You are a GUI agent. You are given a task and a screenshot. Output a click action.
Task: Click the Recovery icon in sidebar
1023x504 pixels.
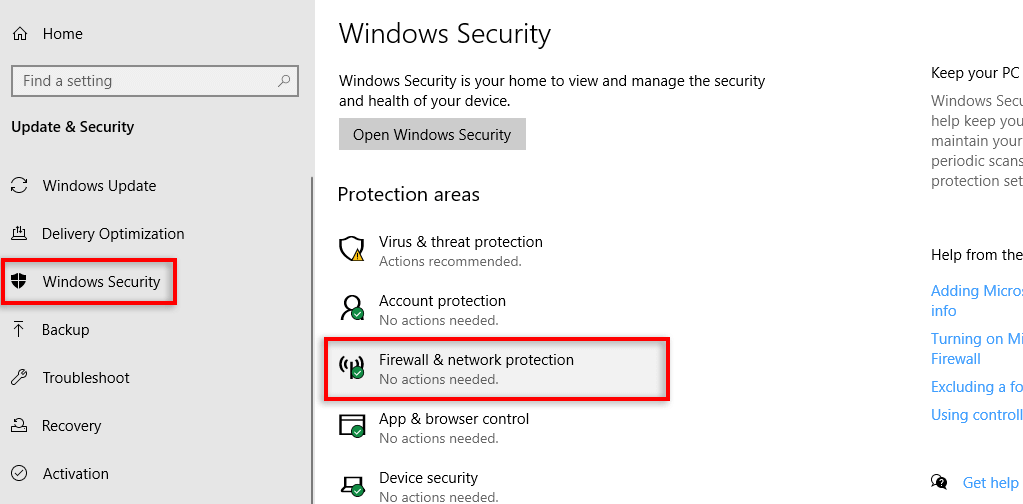pyautogui.click(x=19, y=426)
